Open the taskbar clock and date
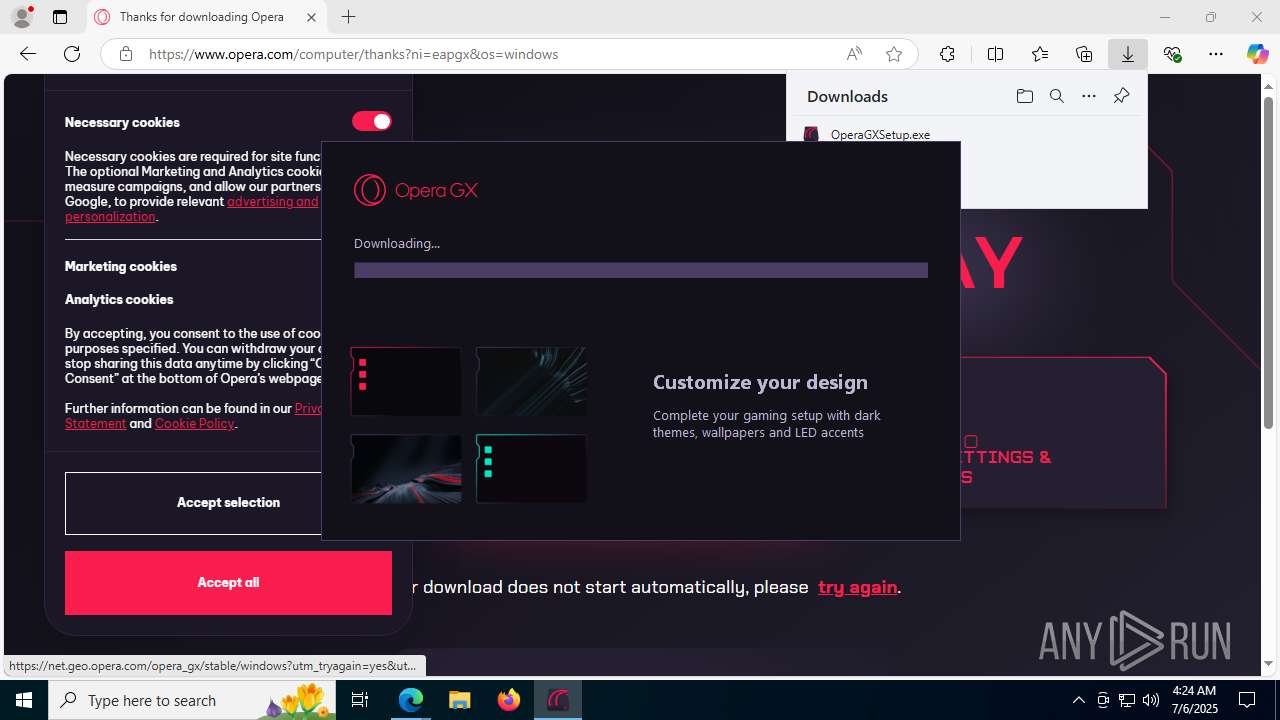Image resolution: width=1280 pixels, height=720 pixels. (x=1194, y=700)
